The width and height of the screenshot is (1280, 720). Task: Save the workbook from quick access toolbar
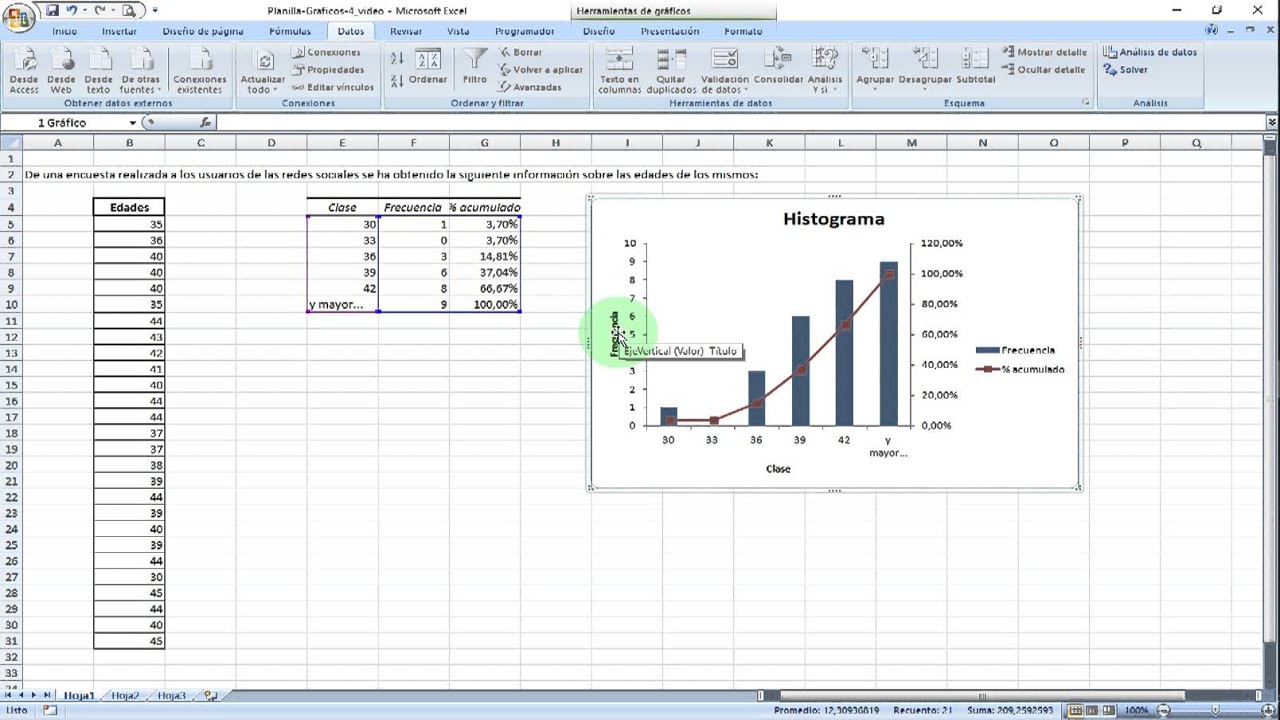click(x=51, y=11)
